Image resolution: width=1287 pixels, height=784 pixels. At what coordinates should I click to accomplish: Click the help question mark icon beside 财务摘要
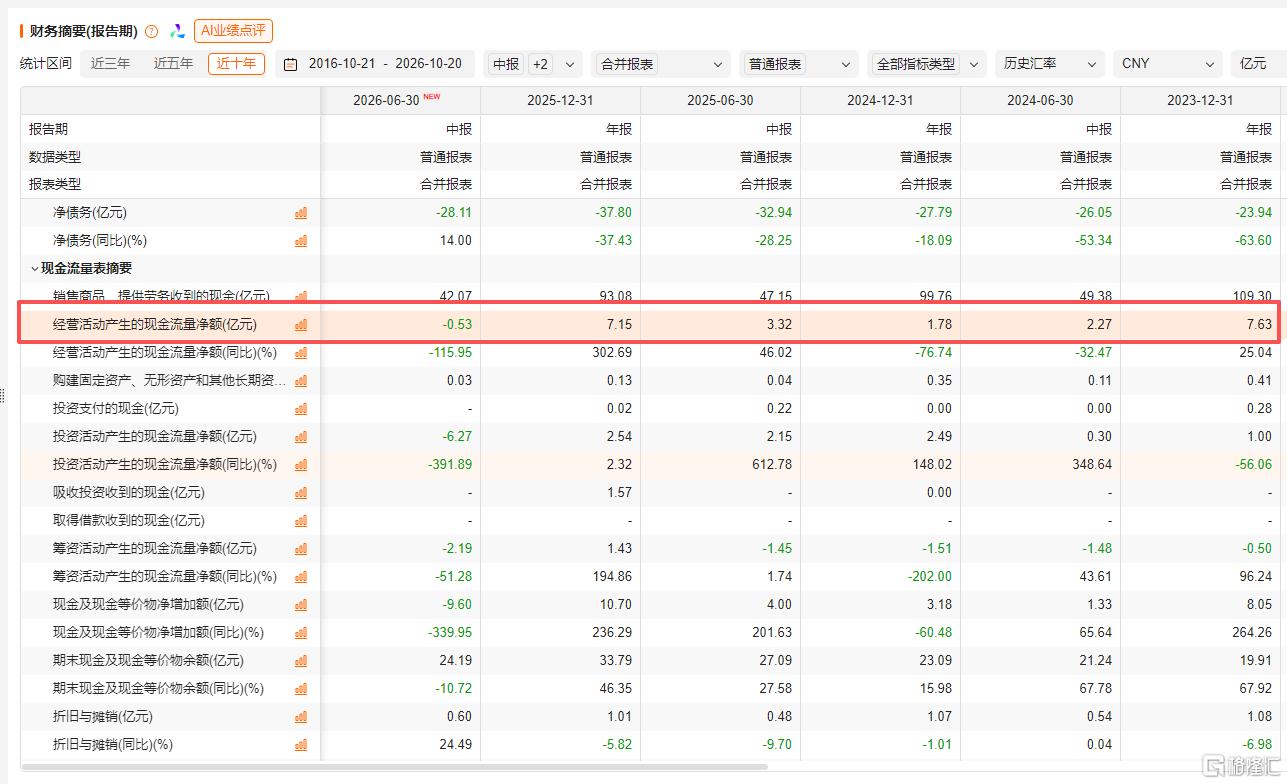[151, 32]
